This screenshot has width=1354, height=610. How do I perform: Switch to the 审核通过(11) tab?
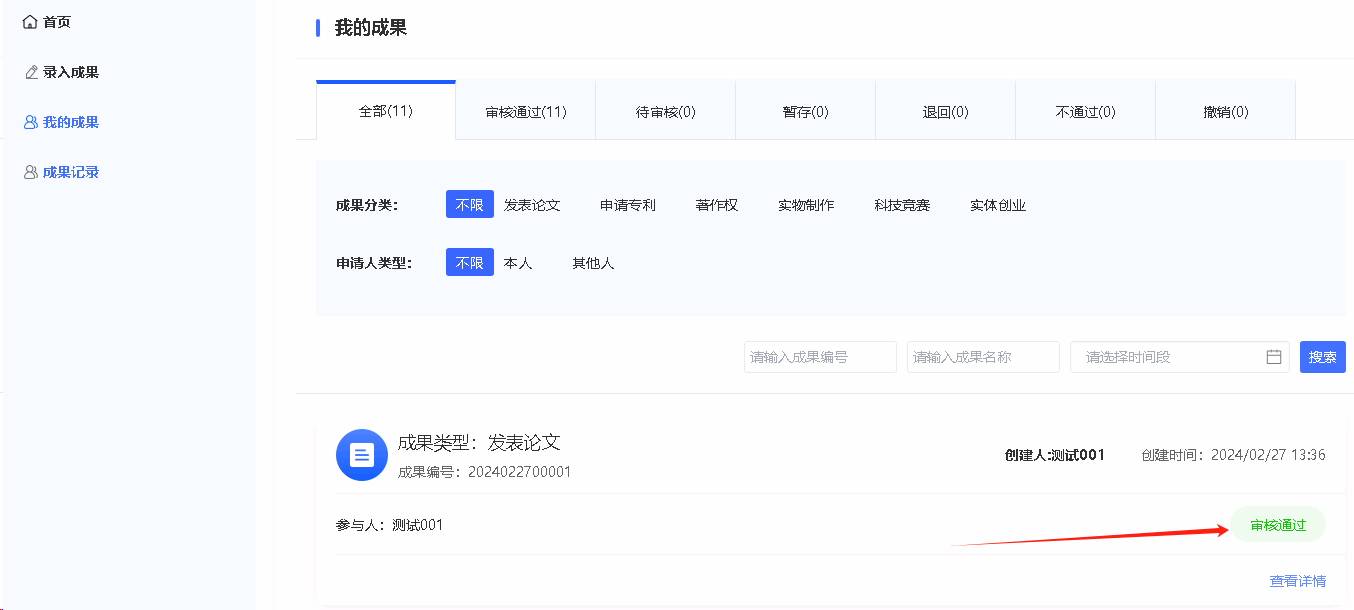pos(526,112)
